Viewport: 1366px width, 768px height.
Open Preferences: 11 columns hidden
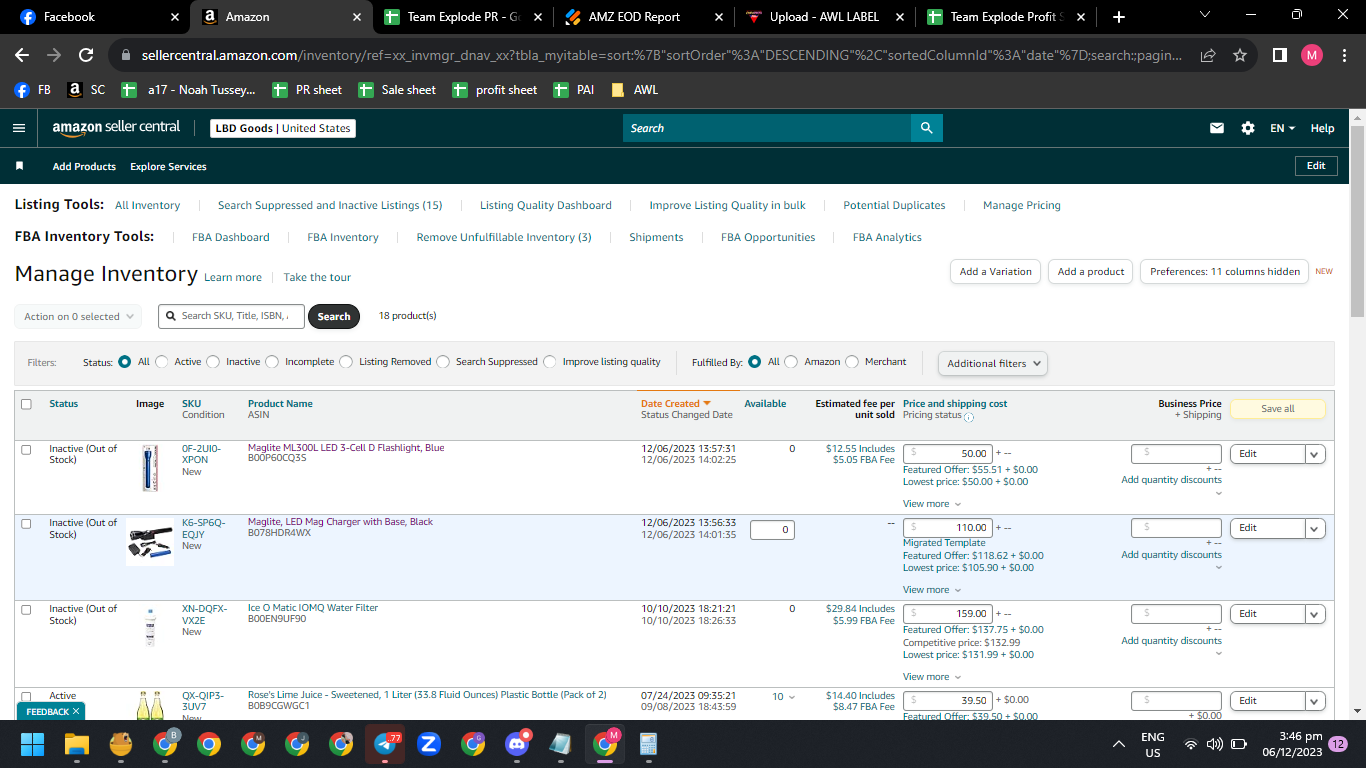click(x=1224, y=271)
